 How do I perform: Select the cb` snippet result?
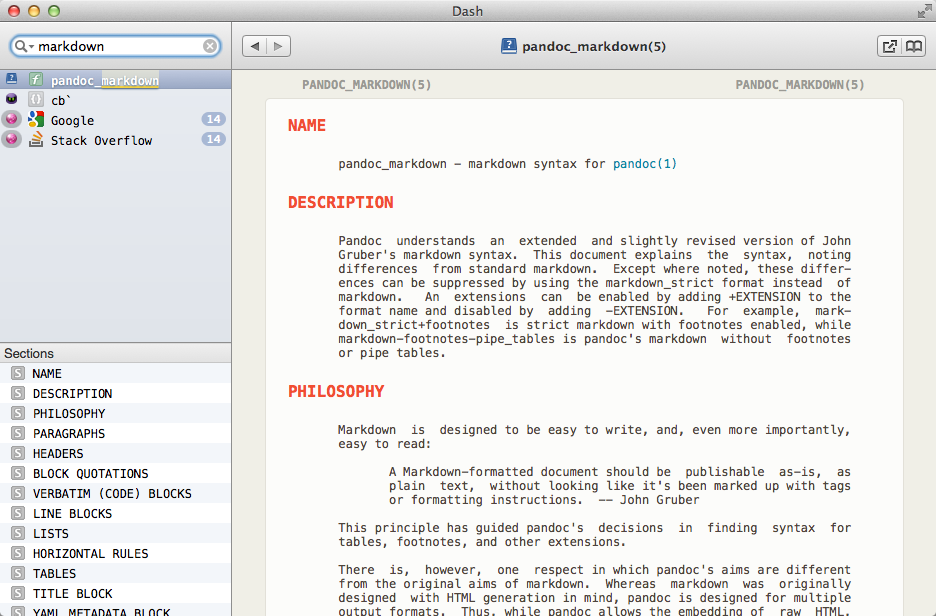pos(115,100)
